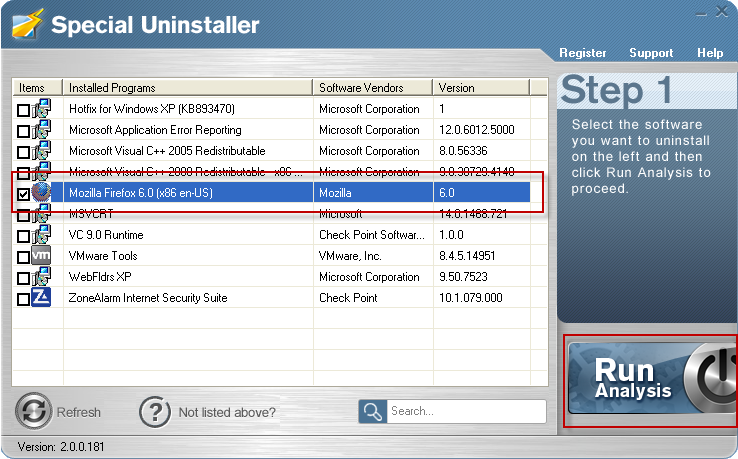Screen dimensions: 738x459
Task: Click the magnifier search icon
Action: coord(373,411)
